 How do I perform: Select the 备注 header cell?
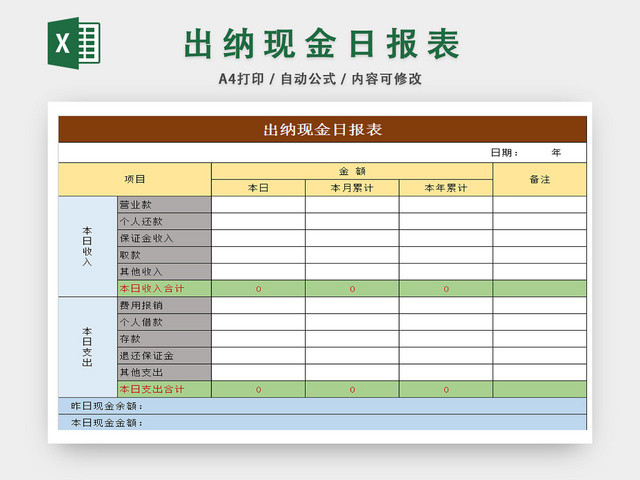[540, 180]
